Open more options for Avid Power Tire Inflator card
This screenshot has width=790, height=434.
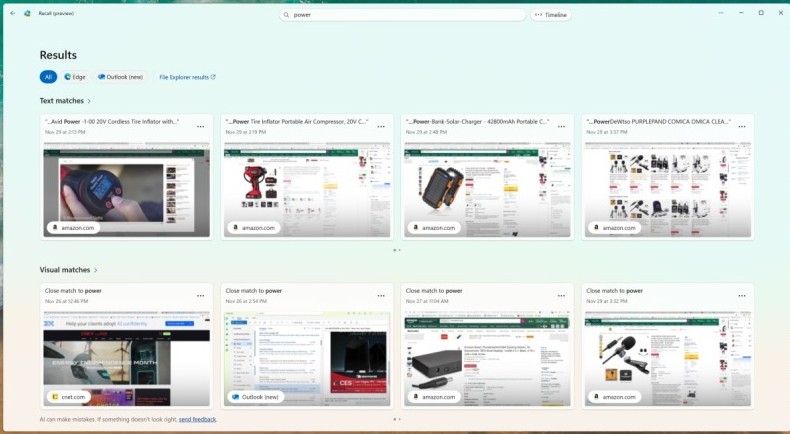[x=201, y=127]
